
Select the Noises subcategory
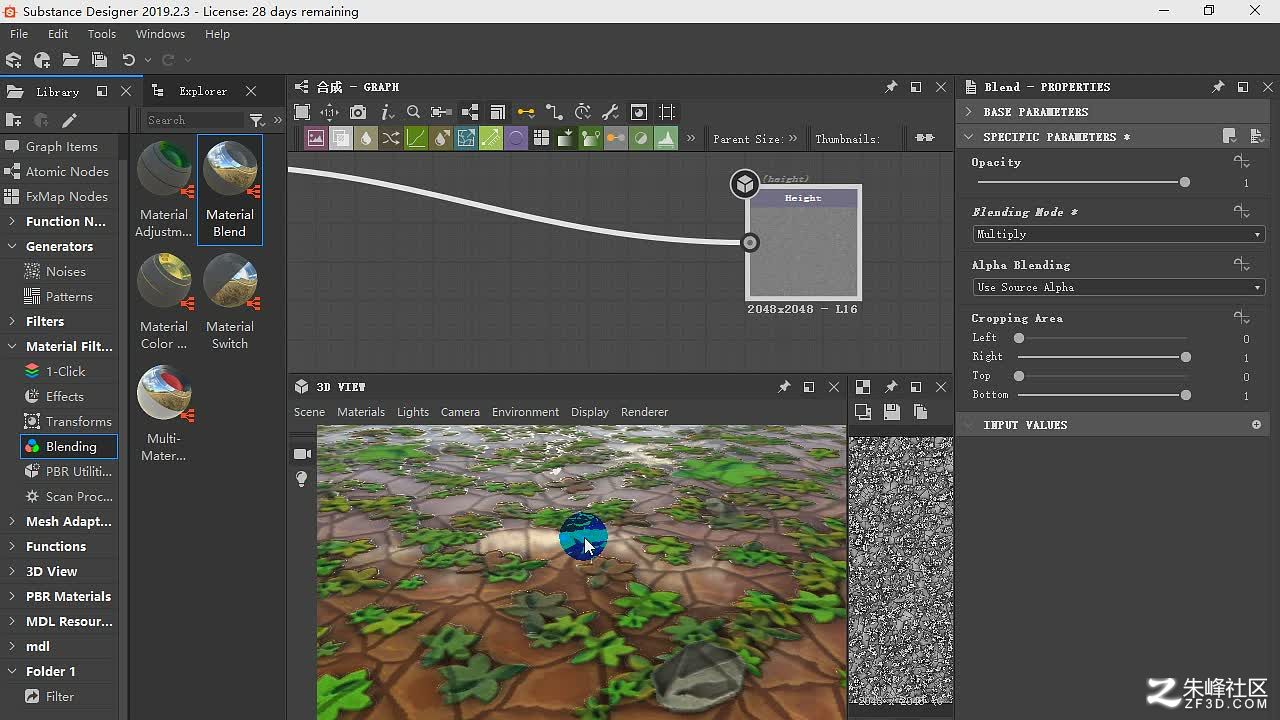(x=66, y=271)
